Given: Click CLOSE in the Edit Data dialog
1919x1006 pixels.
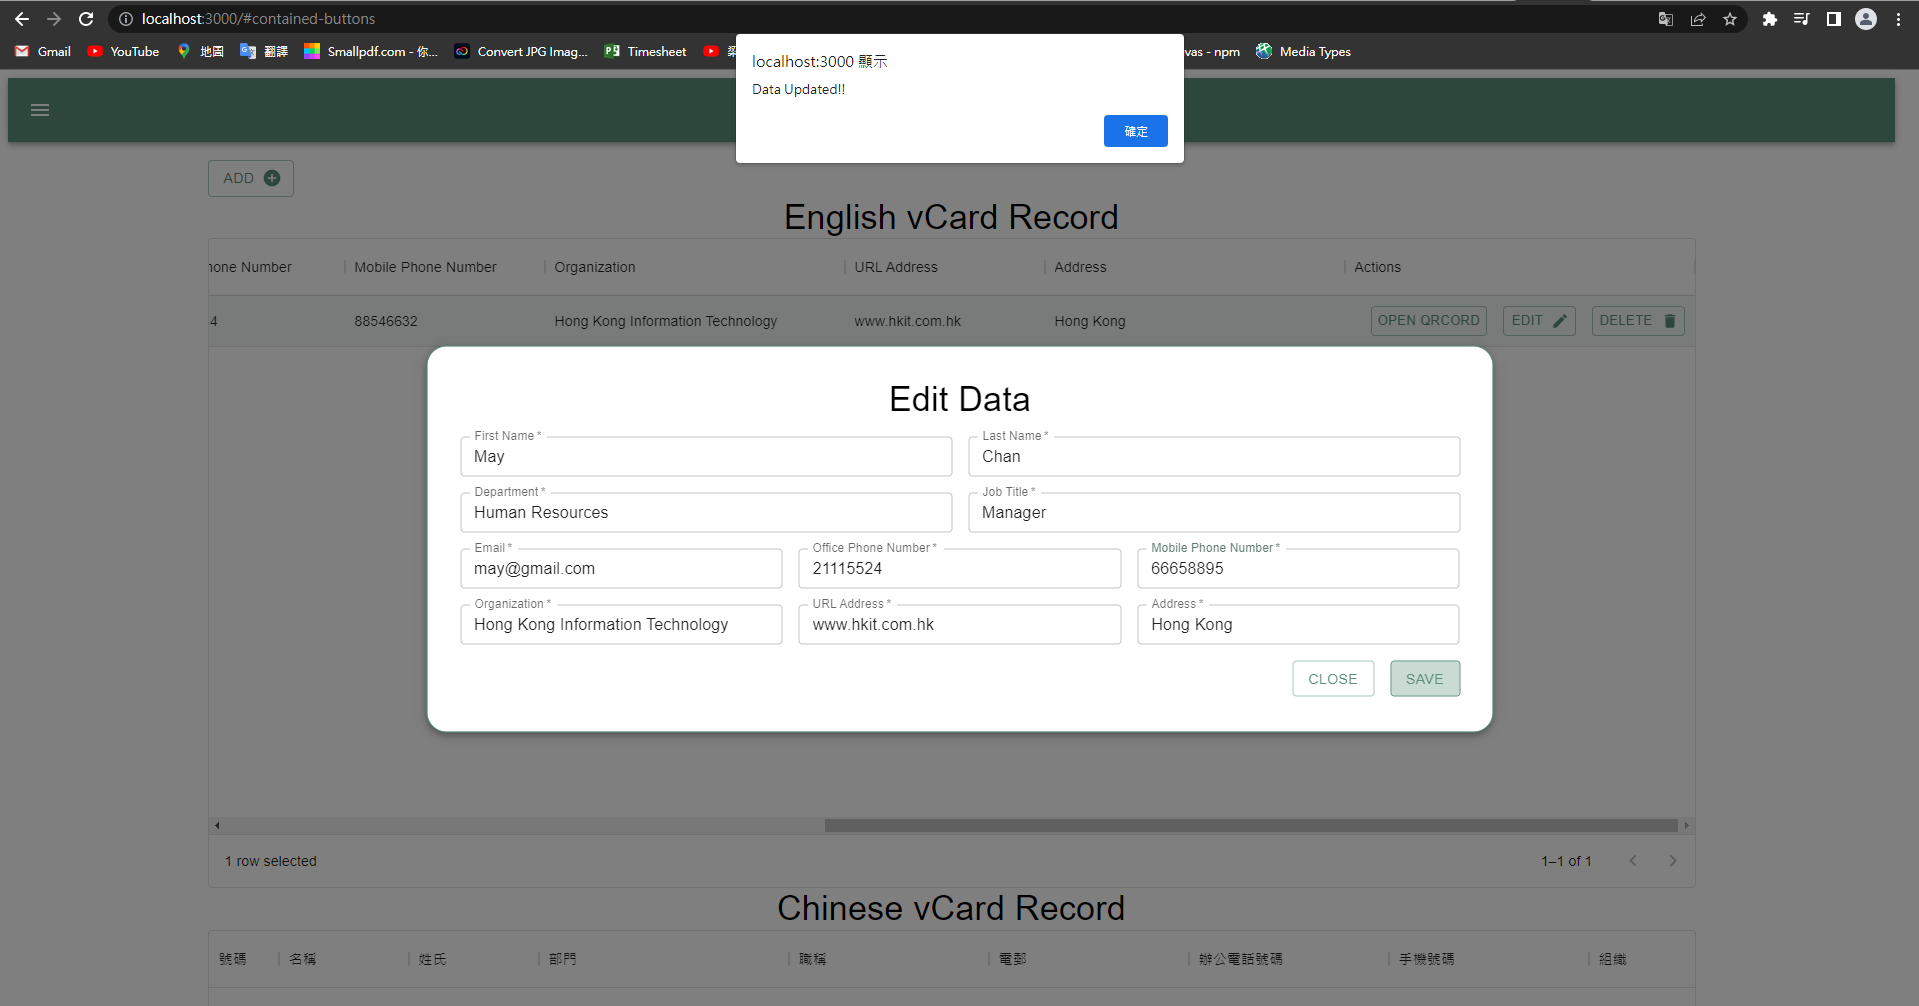Looking at the screenshot, I should coord(1333,679).
